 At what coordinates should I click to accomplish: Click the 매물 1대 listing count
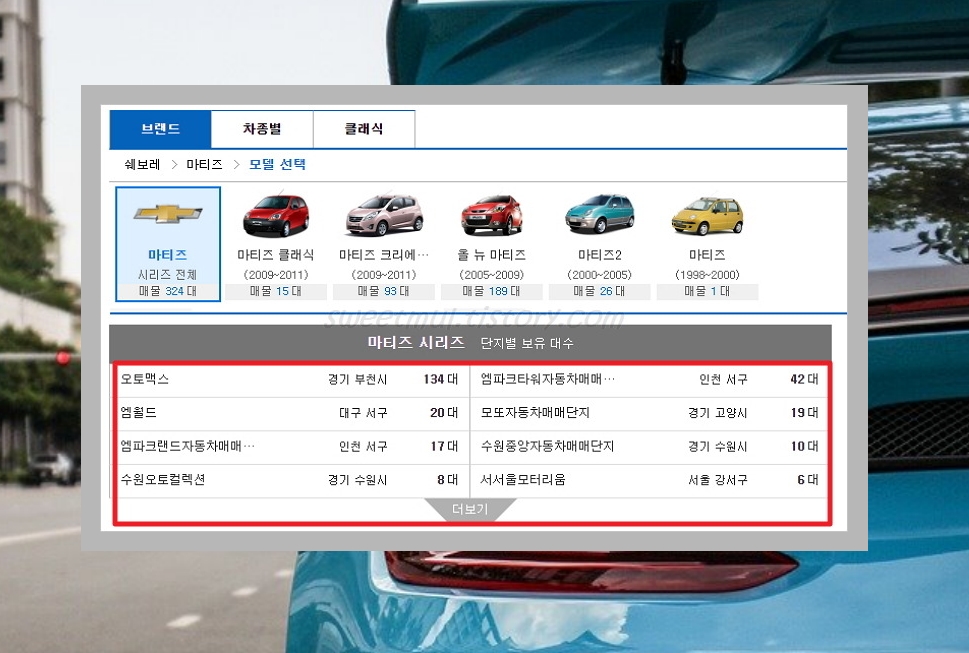point(708,292)
